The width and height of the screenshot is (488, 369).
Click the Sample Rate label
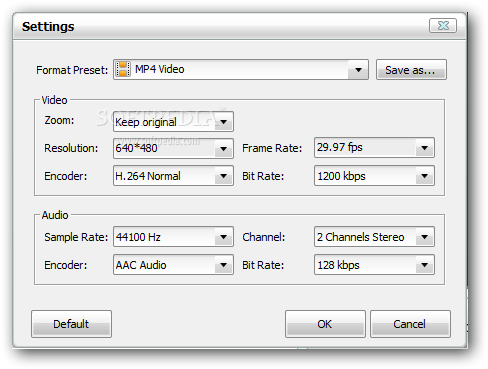coord(76,237)
